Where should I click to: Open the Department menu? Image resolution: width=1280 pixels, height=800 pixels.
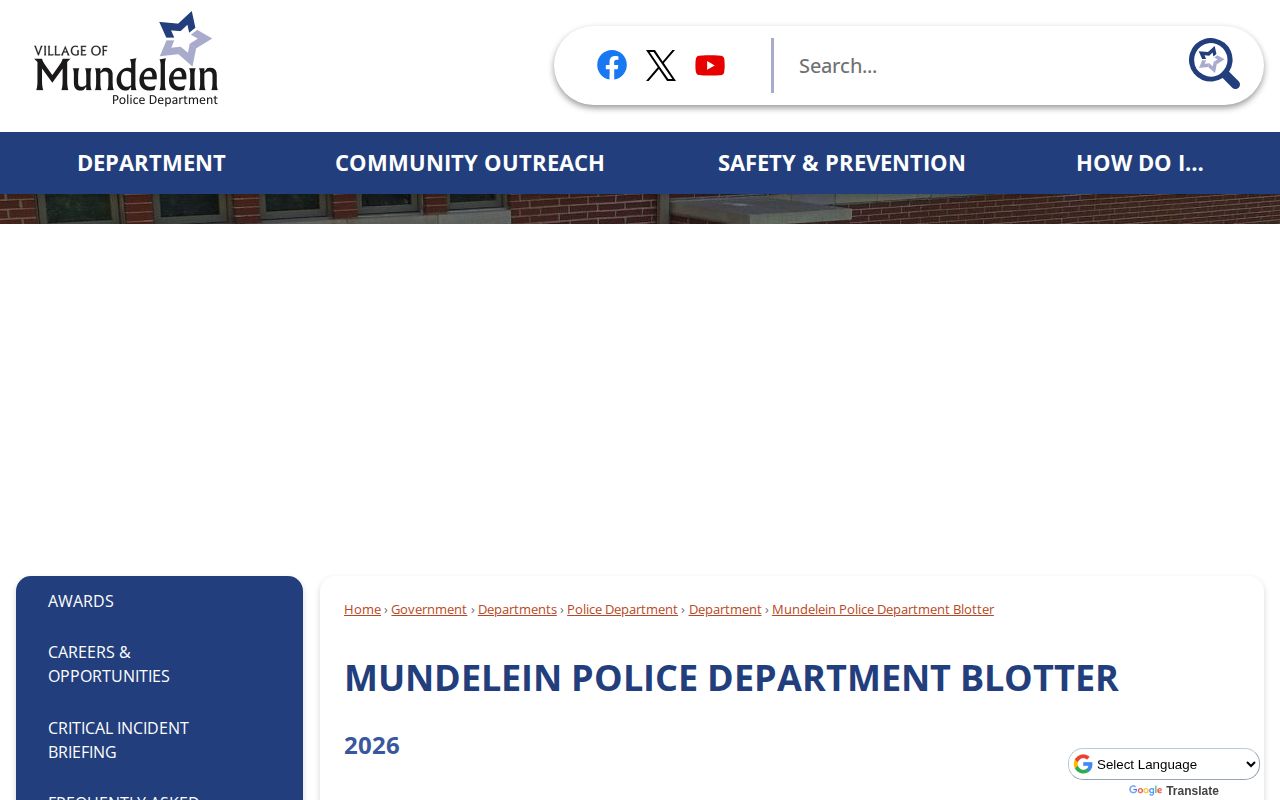[151, 163]
